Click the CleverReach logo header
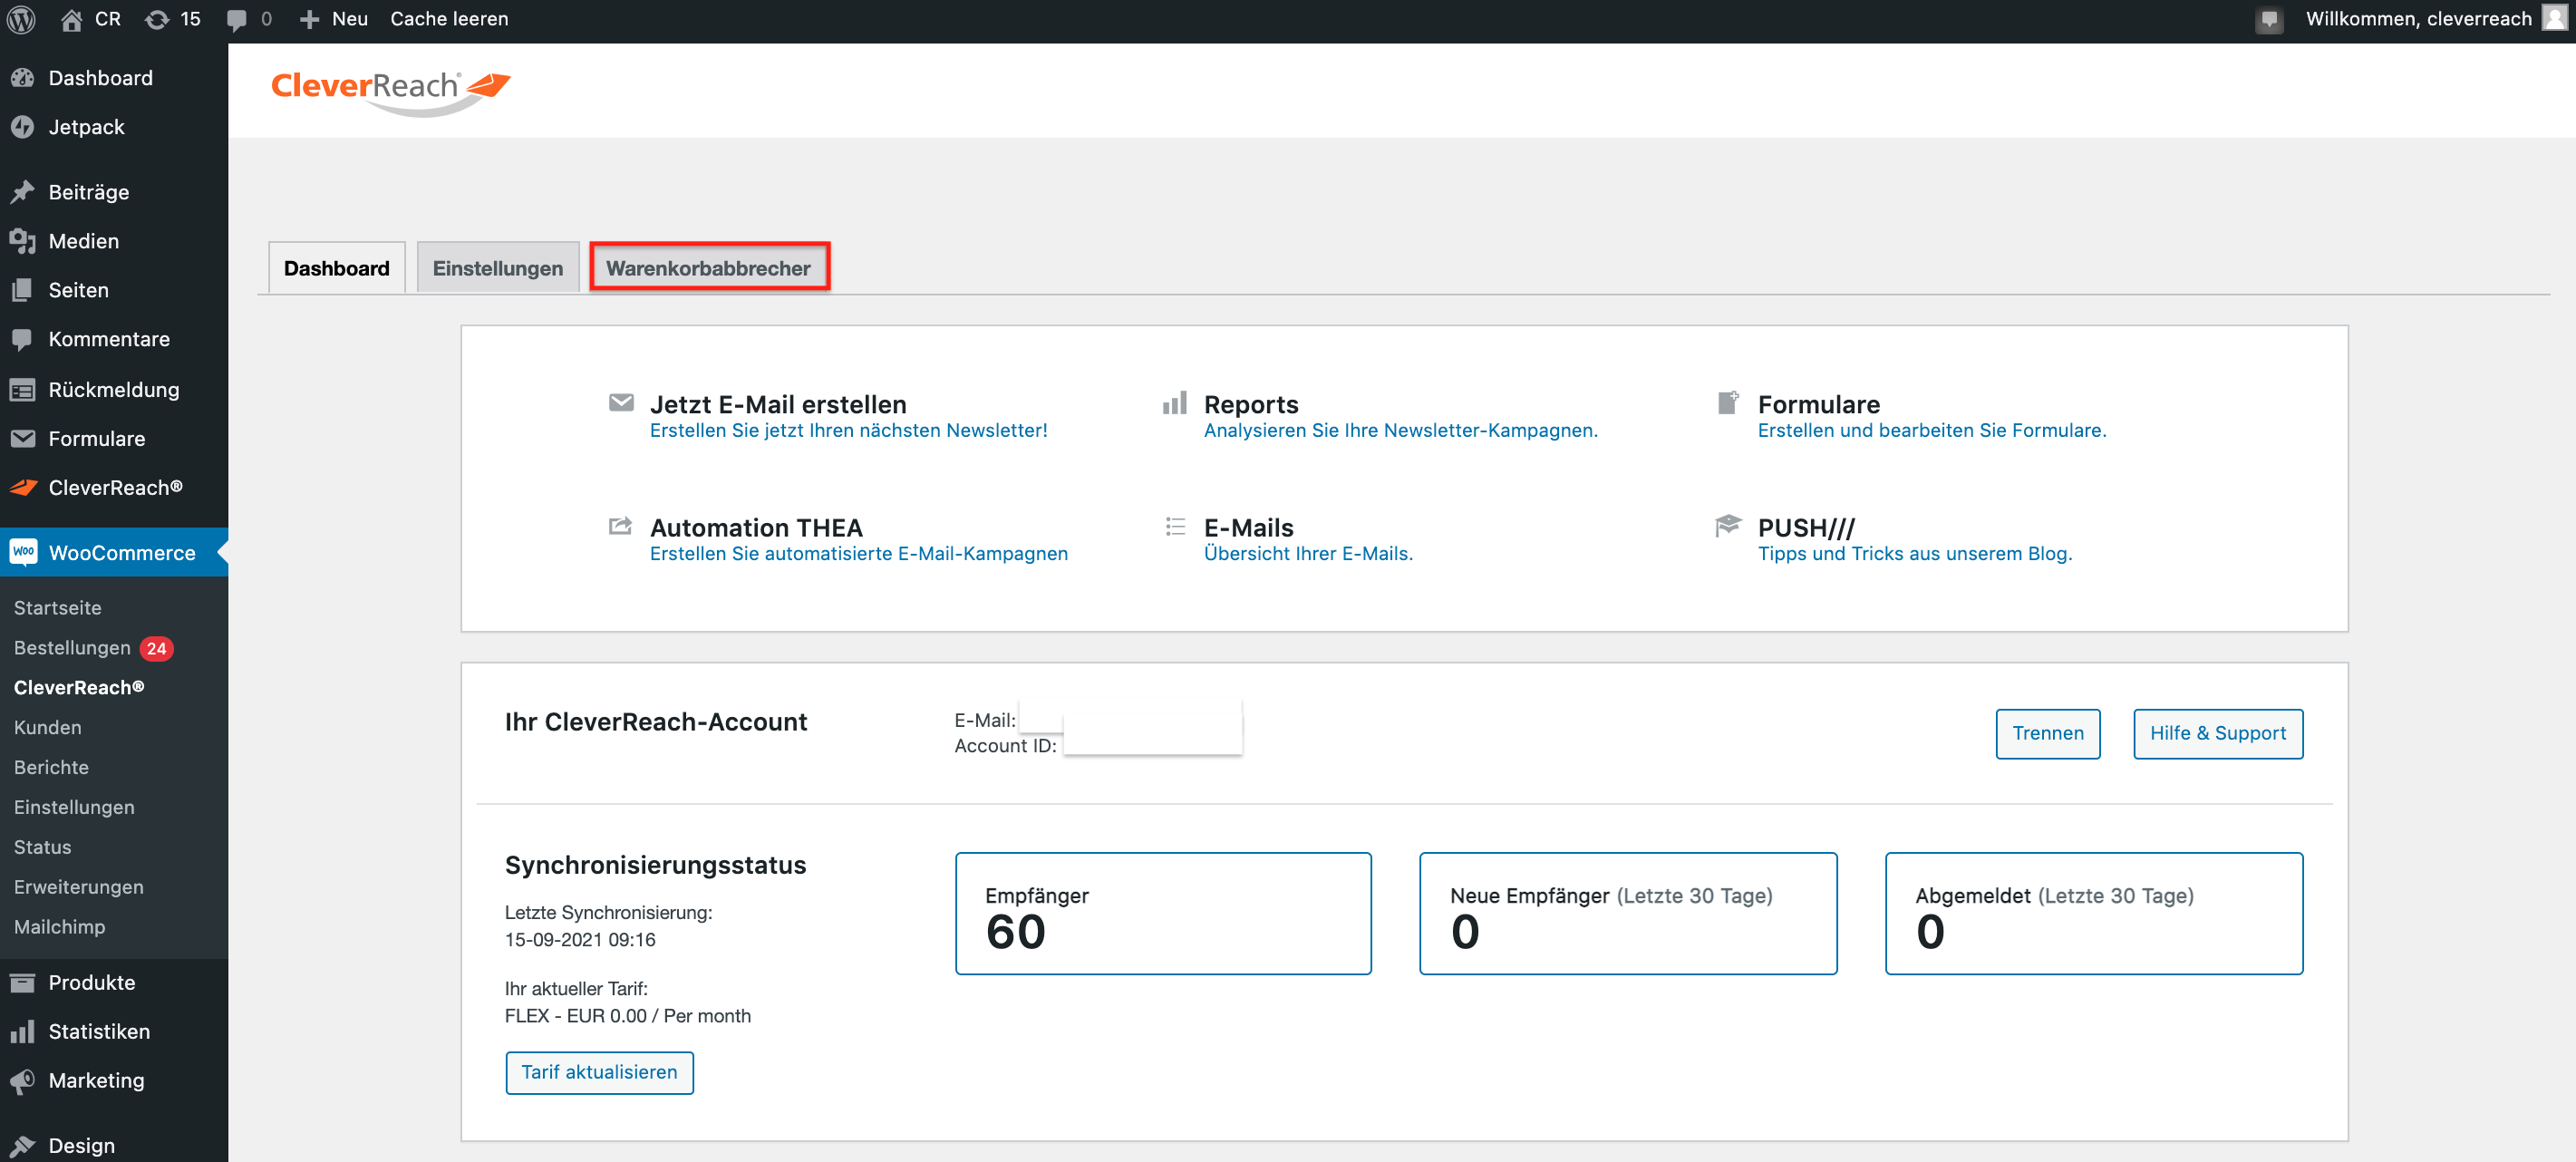 point(390,90)
